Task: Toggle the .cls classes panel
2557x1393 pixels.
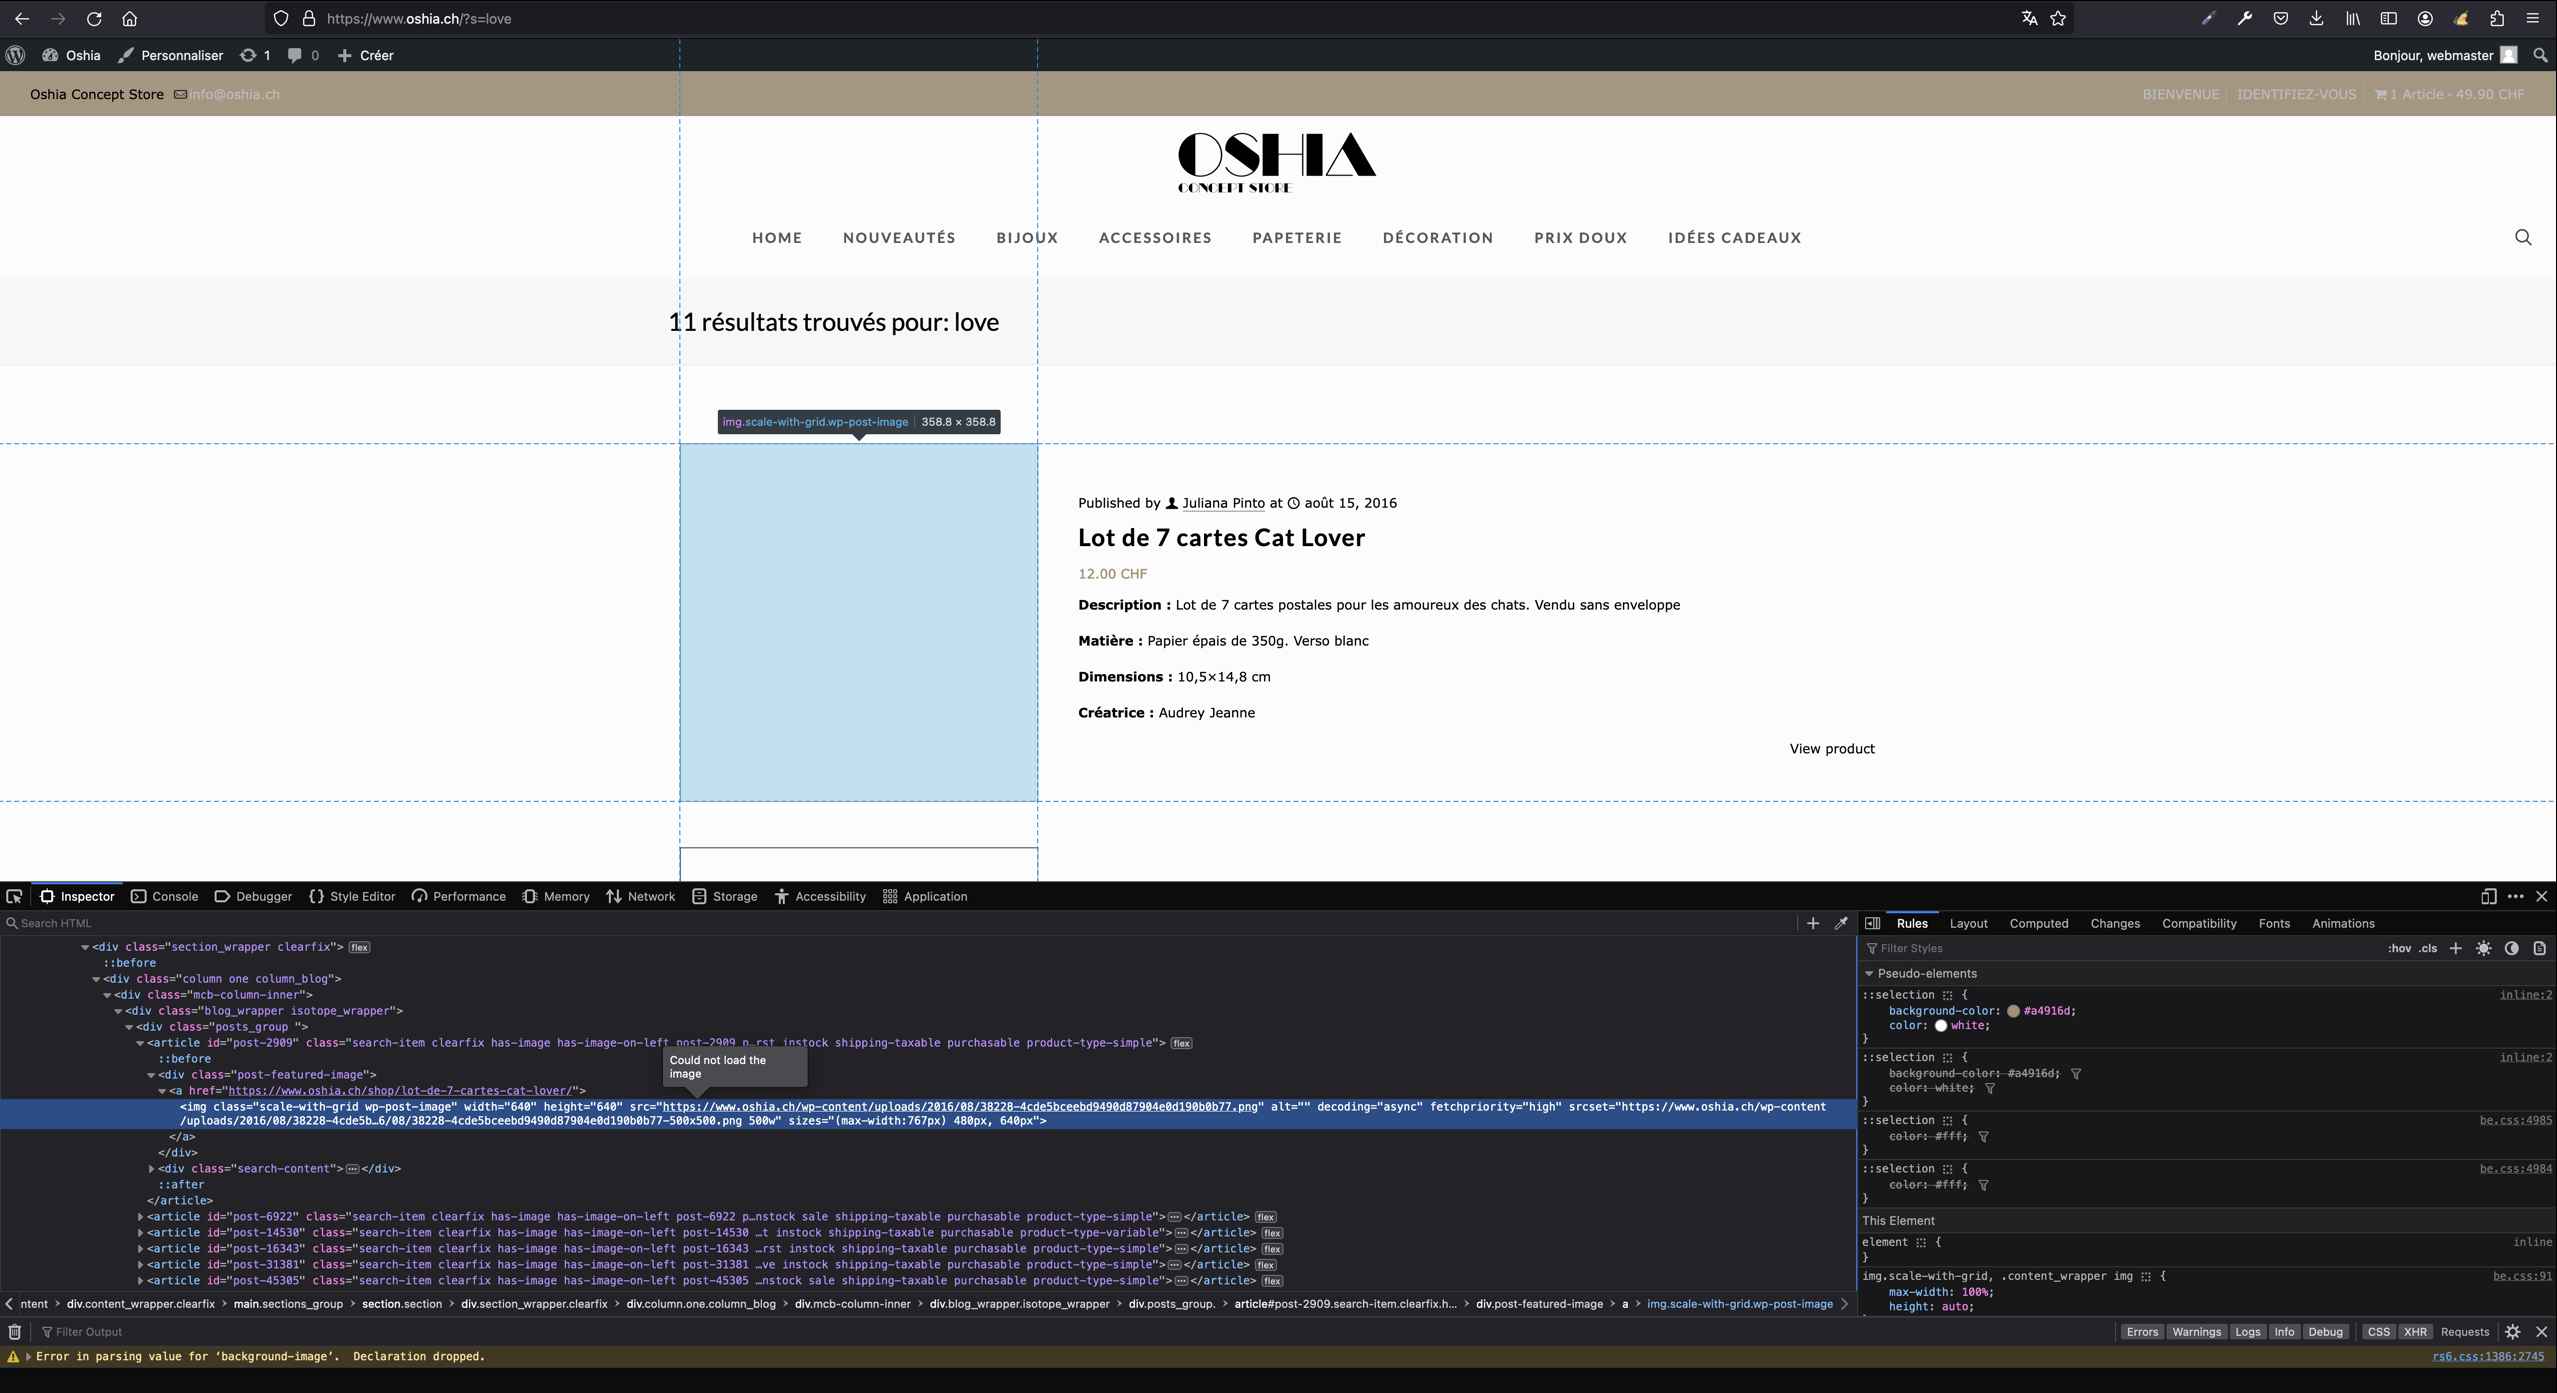Action: 2428,948
